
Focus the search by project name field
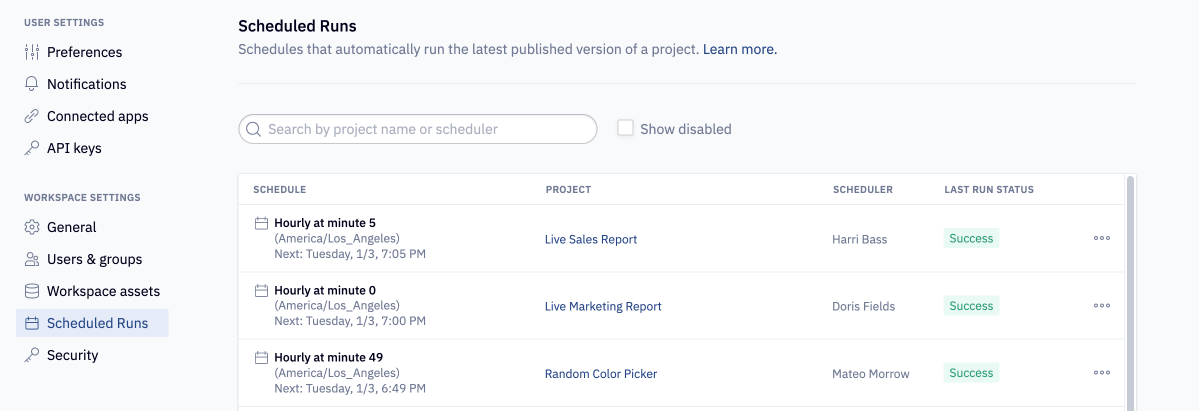tap(418, 129)
